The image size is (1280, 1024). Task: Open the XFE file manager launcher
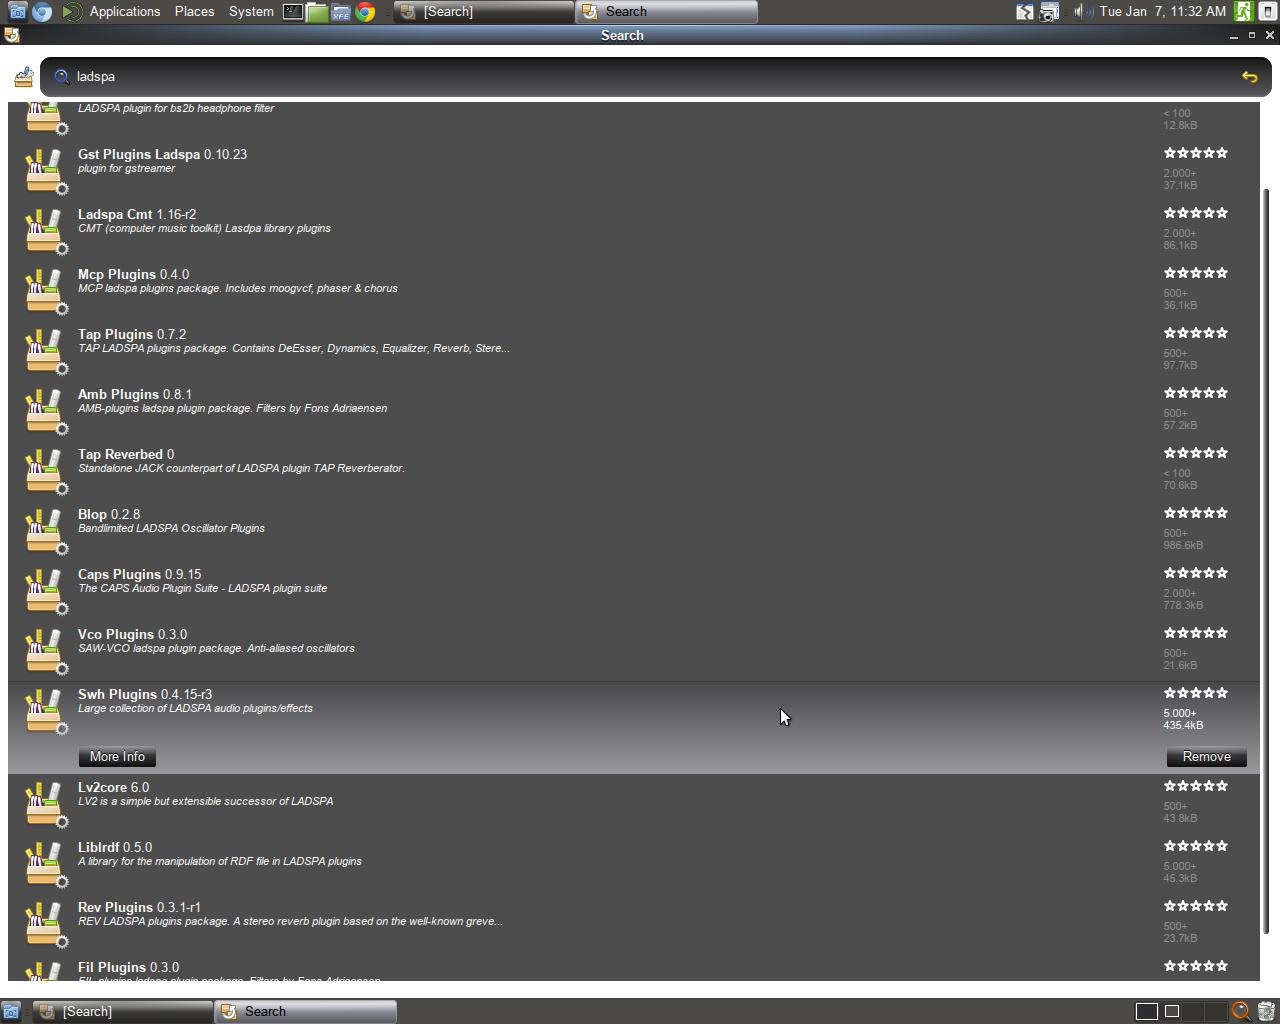pyautogui.click(x=341, y=12)
